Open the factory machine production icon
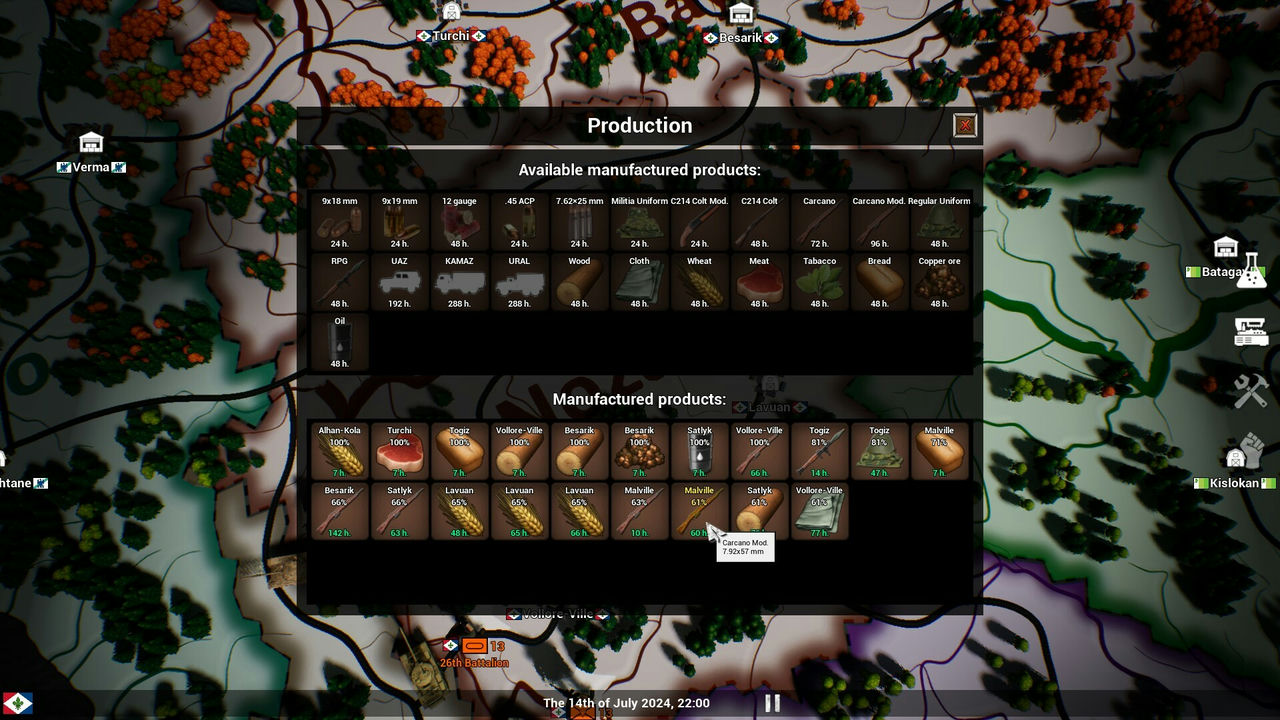1280x720 pixels. coord(1250,332)
